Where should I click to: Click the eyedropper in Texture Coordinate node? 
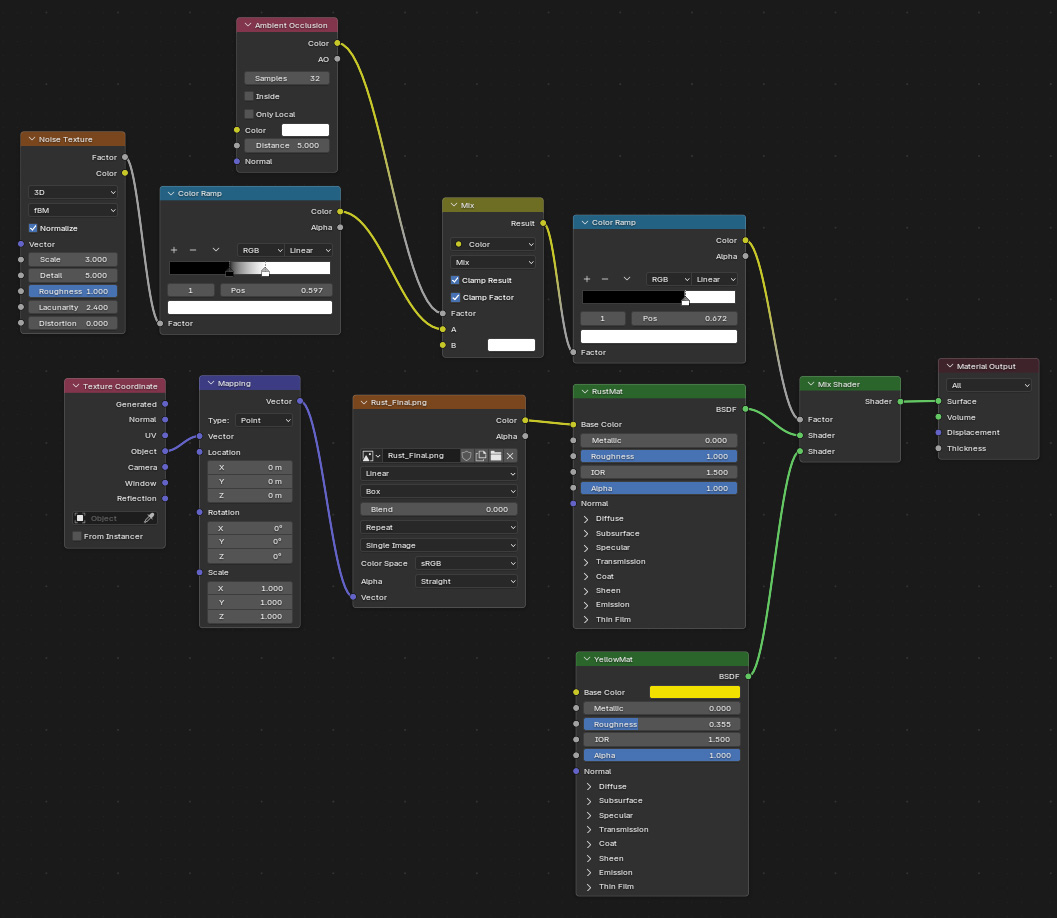[150, 518]
